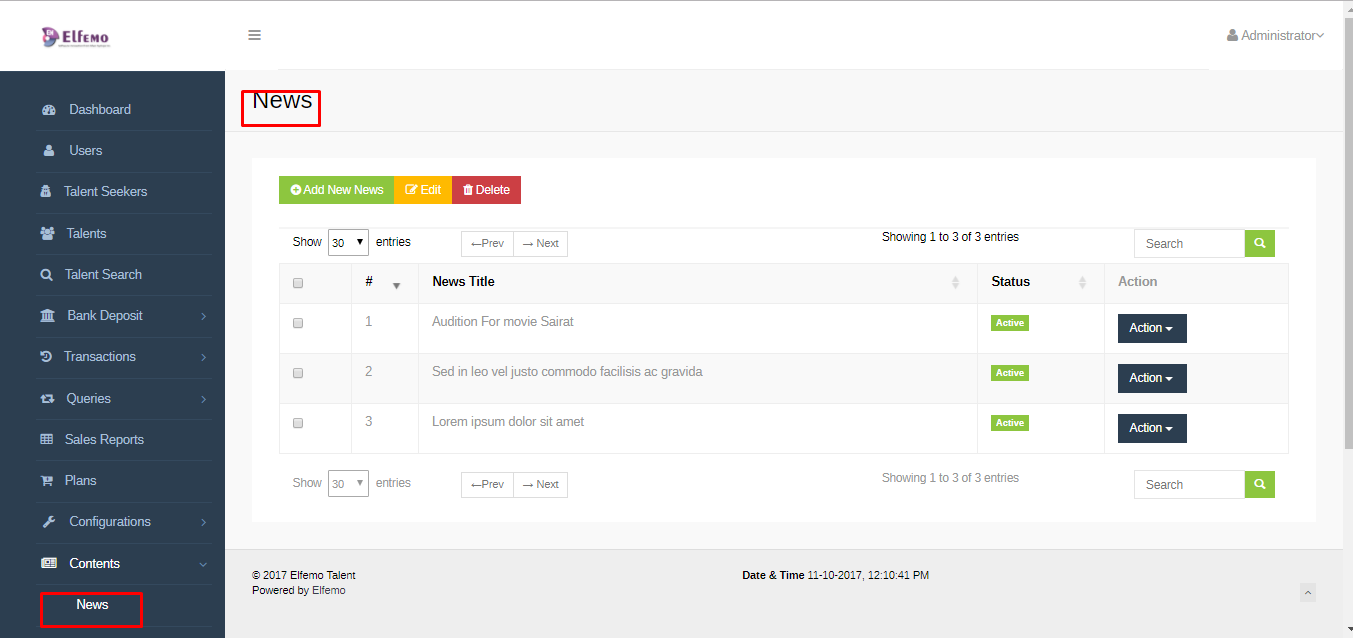Click 'Sed in leo vel justo commodo' title

[567, 372]
